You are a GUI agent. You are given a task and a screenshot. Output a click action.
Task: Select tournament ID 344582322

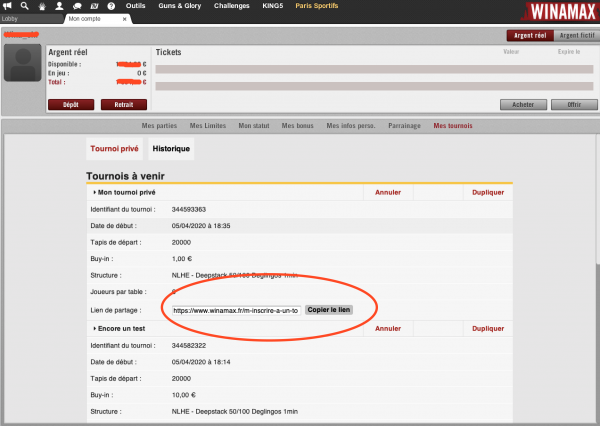point(189,346)
